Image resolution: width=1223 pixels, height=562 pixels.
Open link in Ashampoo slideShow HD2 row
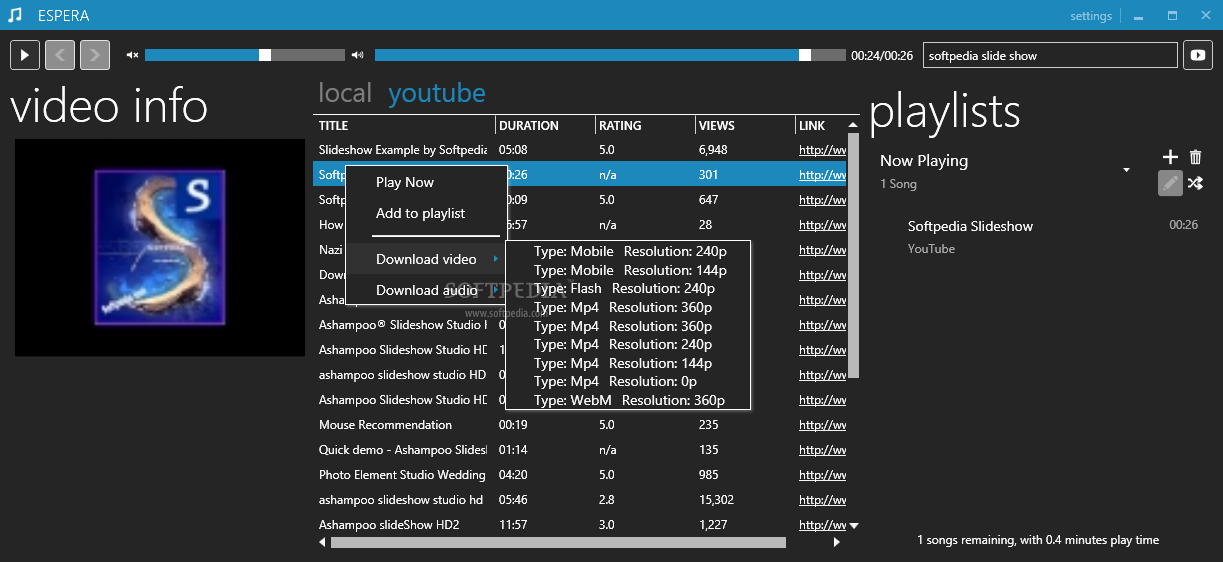point(822,525)
